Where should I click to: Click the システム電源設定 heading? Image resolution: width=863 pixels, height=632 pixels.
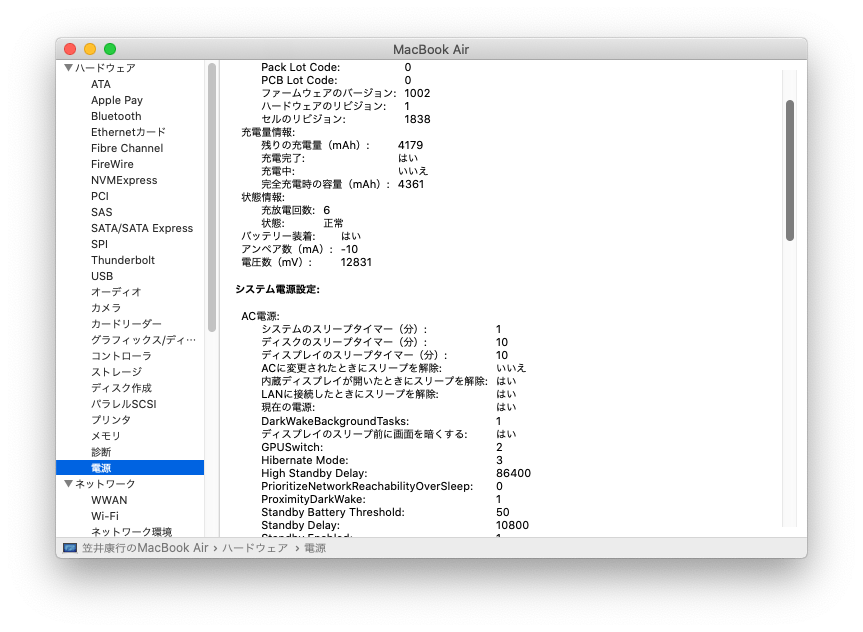[277, 289]
